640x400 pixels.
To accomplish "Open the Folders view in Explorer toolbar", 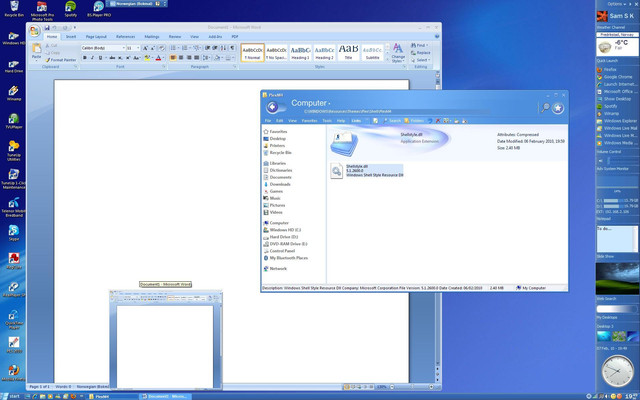I will click(416, 121).
